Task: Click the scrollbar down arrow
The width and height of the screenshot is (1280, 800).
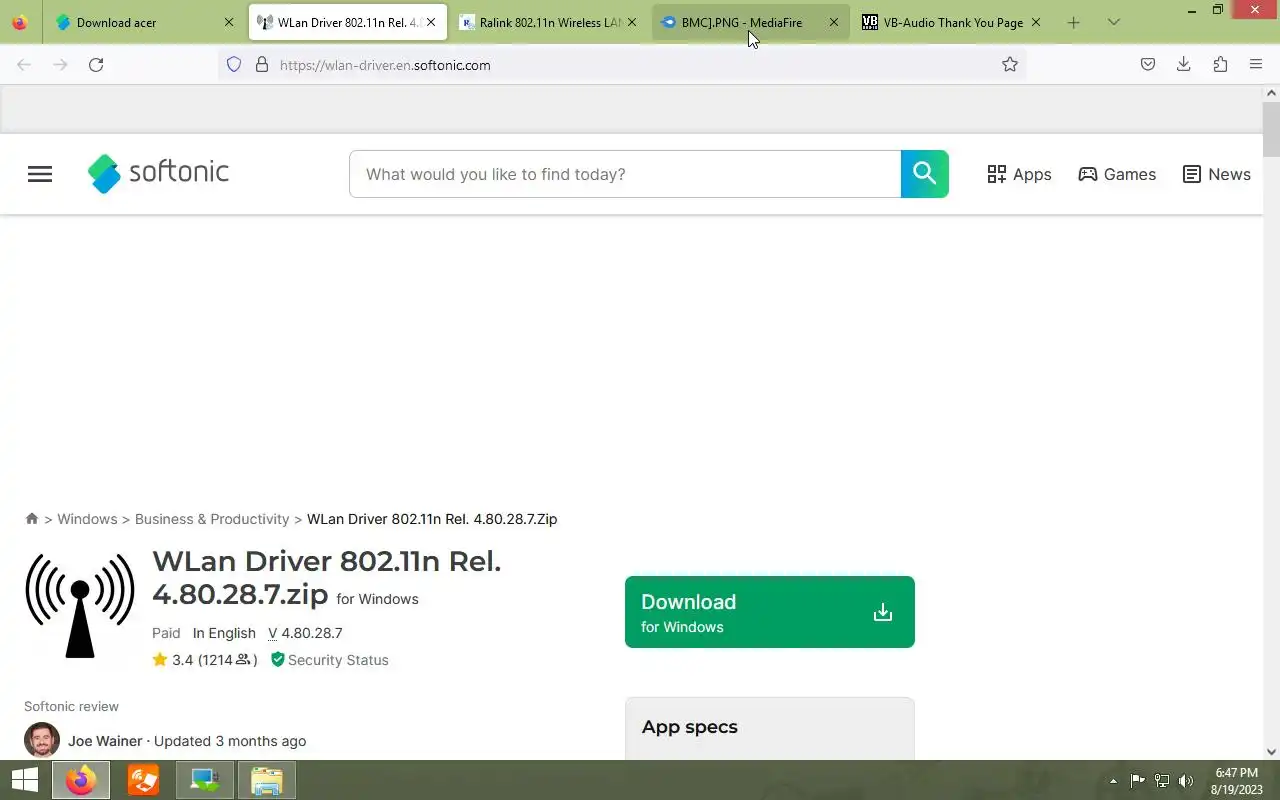Action: (1271, 752)
